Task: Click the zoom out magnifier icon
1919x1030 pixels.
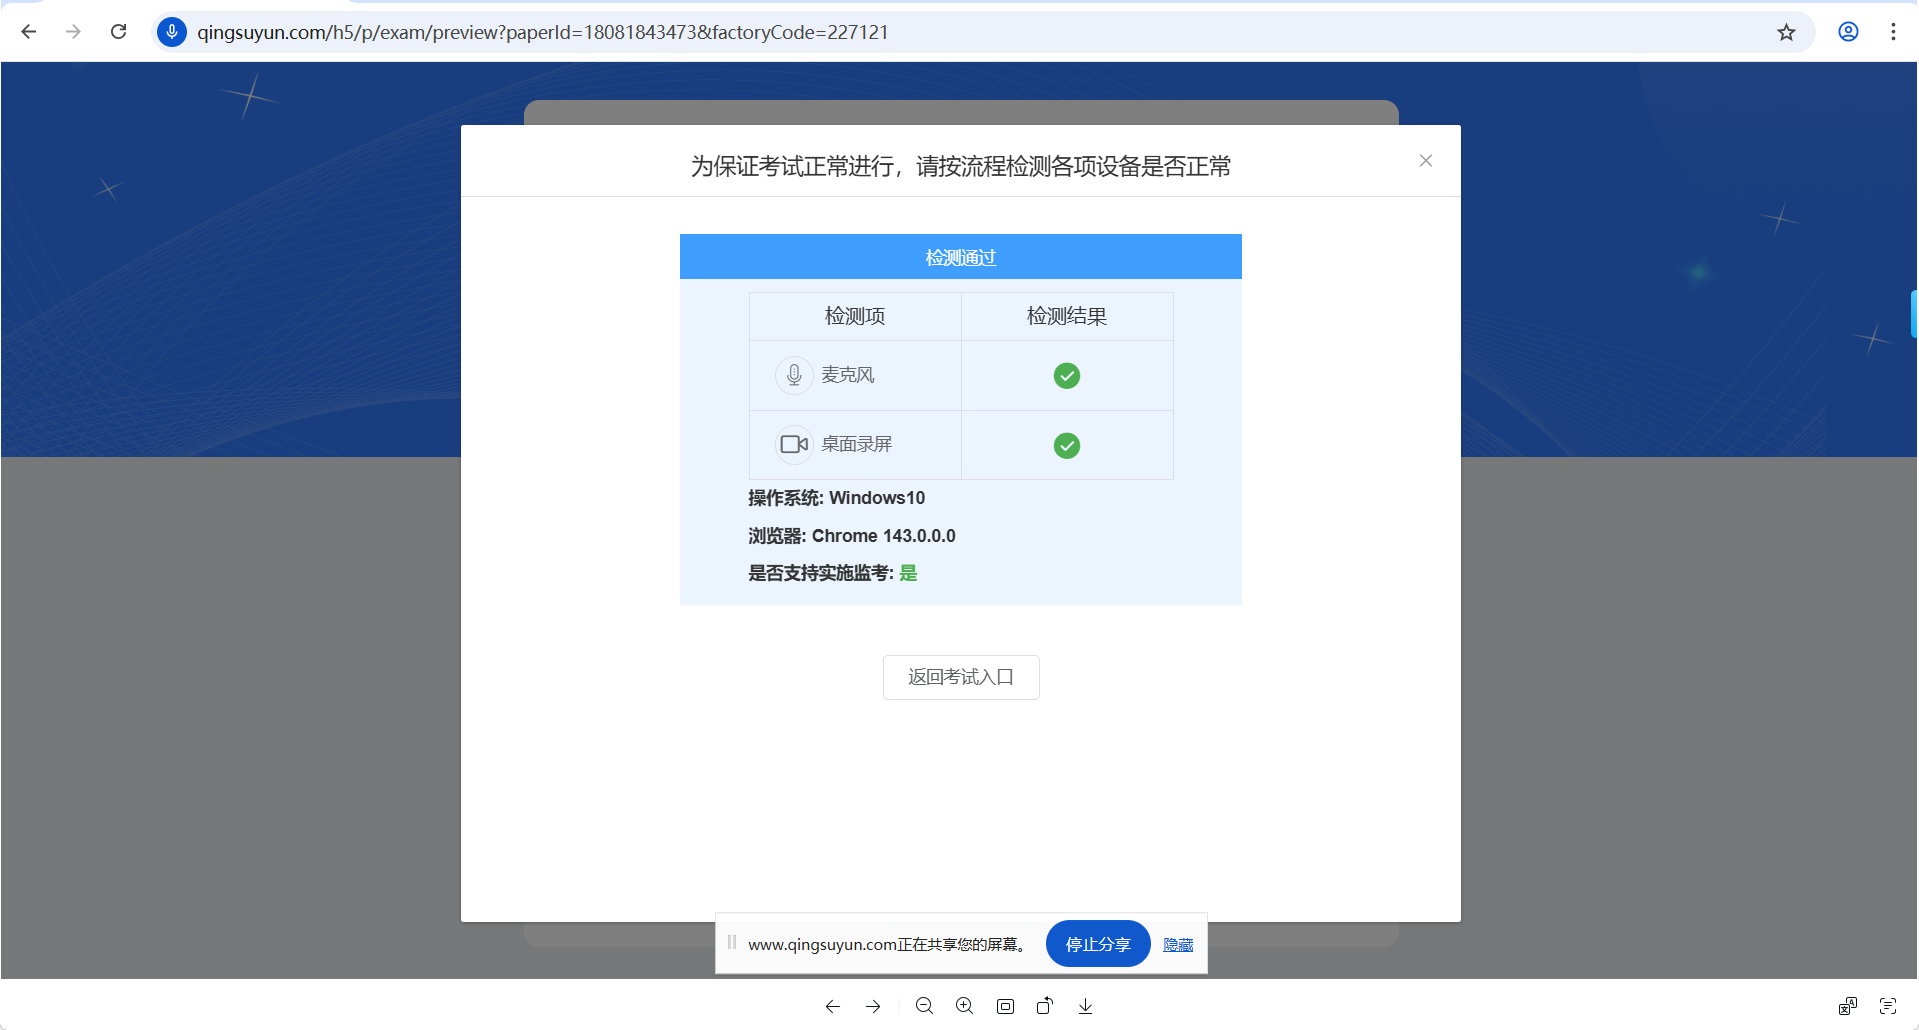Action: 924,1006
